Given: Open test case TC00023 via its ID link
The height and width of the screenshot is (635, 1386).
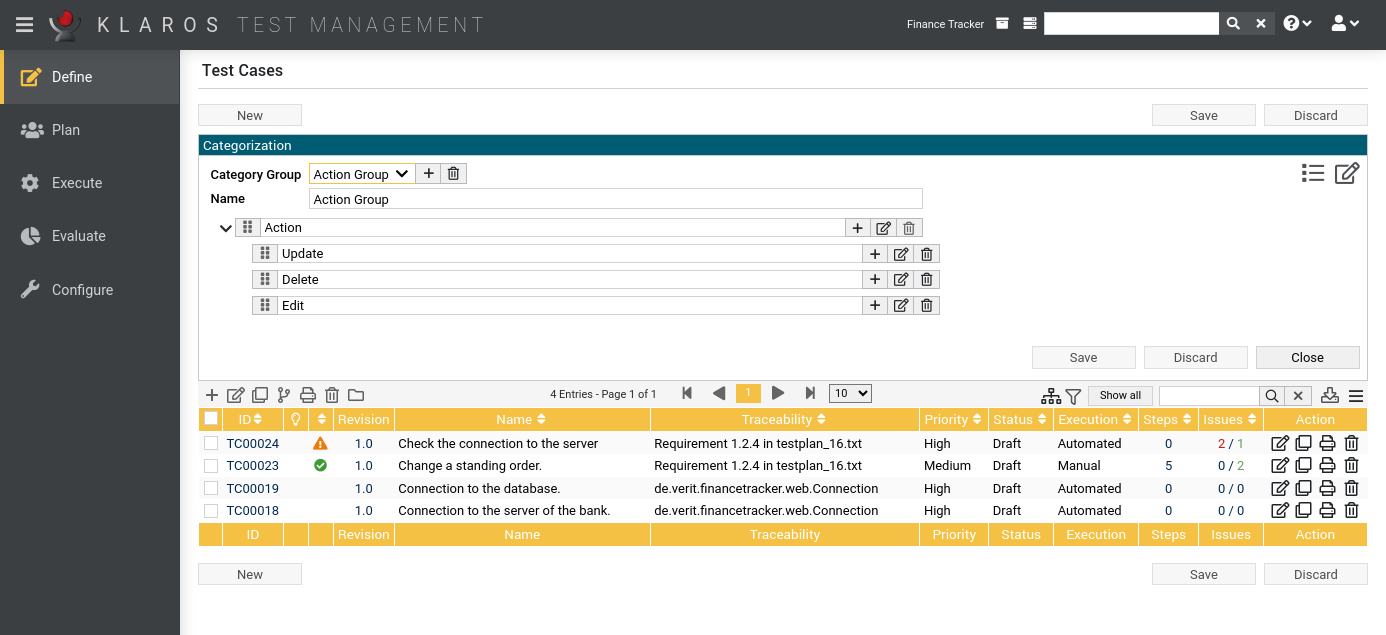Looking at the screenshot, I should click(251, 465).
